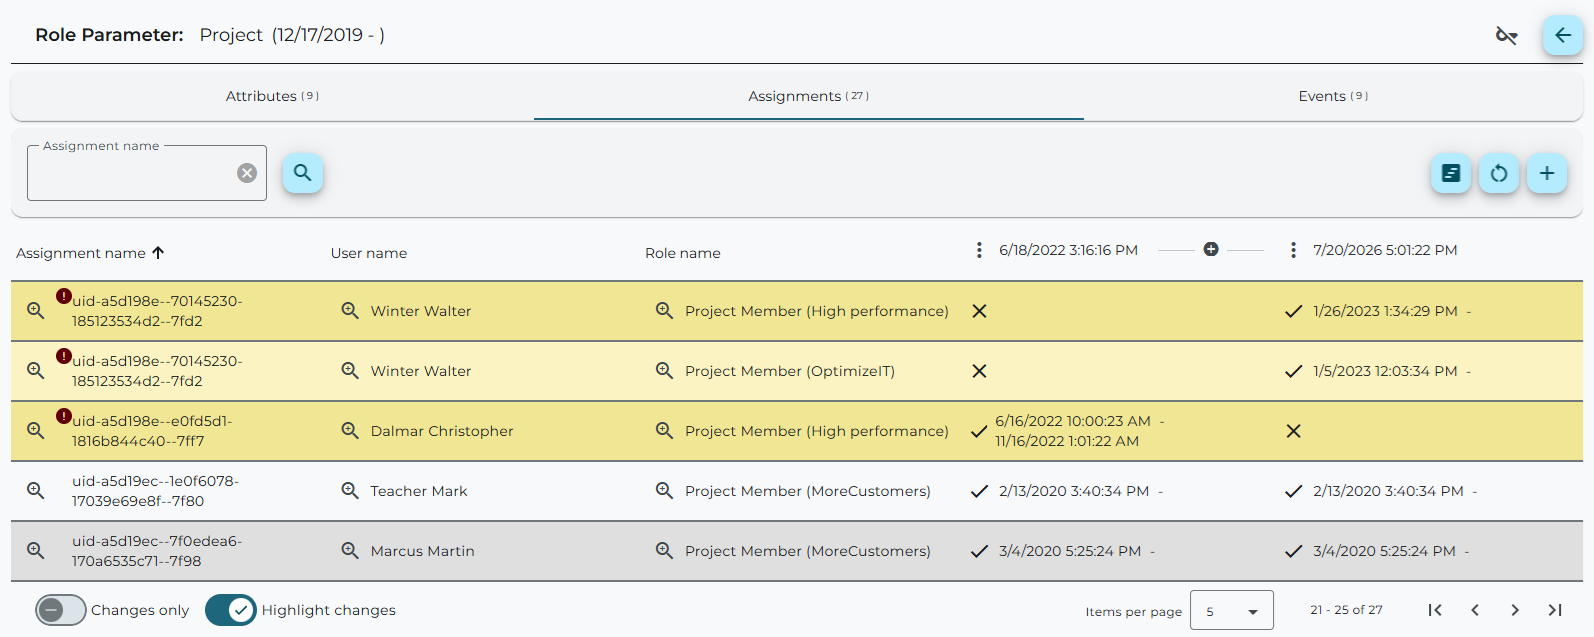Screen dimensions: 1594x637
Task: View user Winter Walter in High performance row
Action: [350, 311]
